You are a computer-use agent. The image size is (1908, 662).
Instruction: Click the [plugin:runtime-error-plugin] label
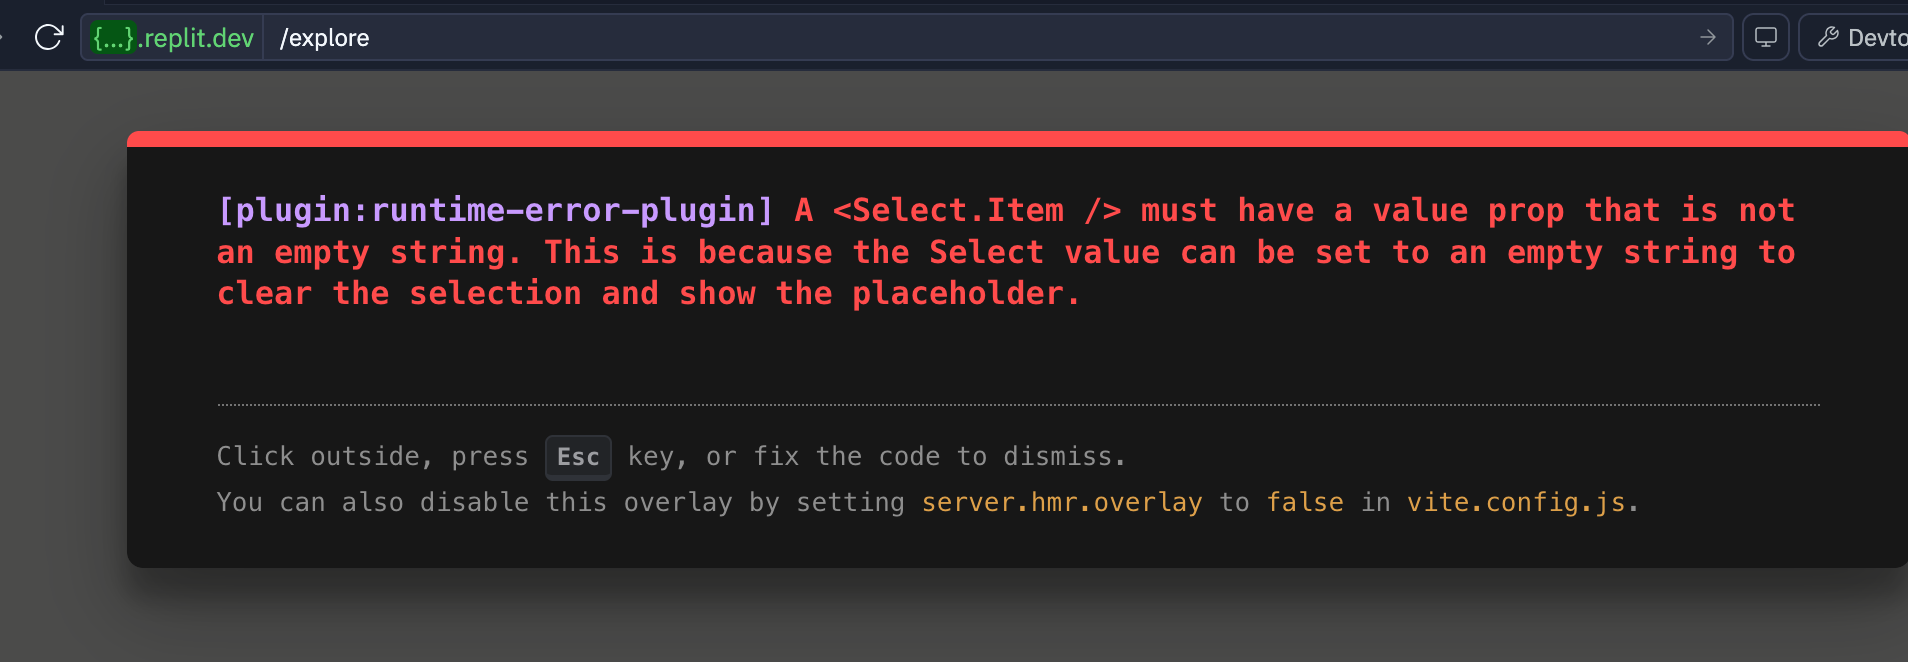pyautogui.click(x=496, y=210)
